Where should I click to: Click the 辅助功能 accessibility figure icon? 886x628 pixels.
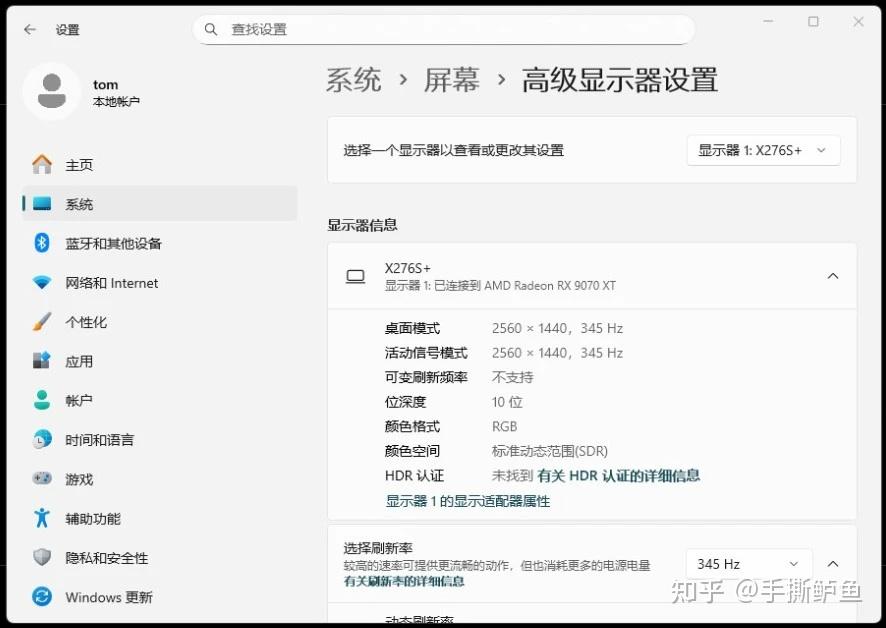click(x=42, y=518)
